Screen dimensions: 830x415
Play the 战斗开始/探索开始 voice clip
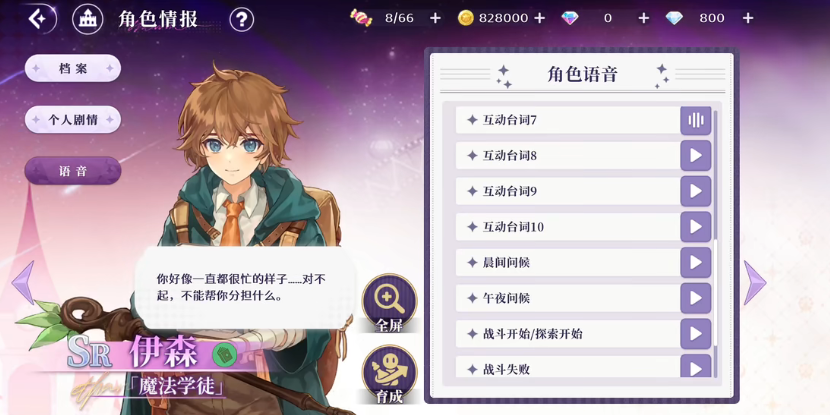[x=696, y=334]
